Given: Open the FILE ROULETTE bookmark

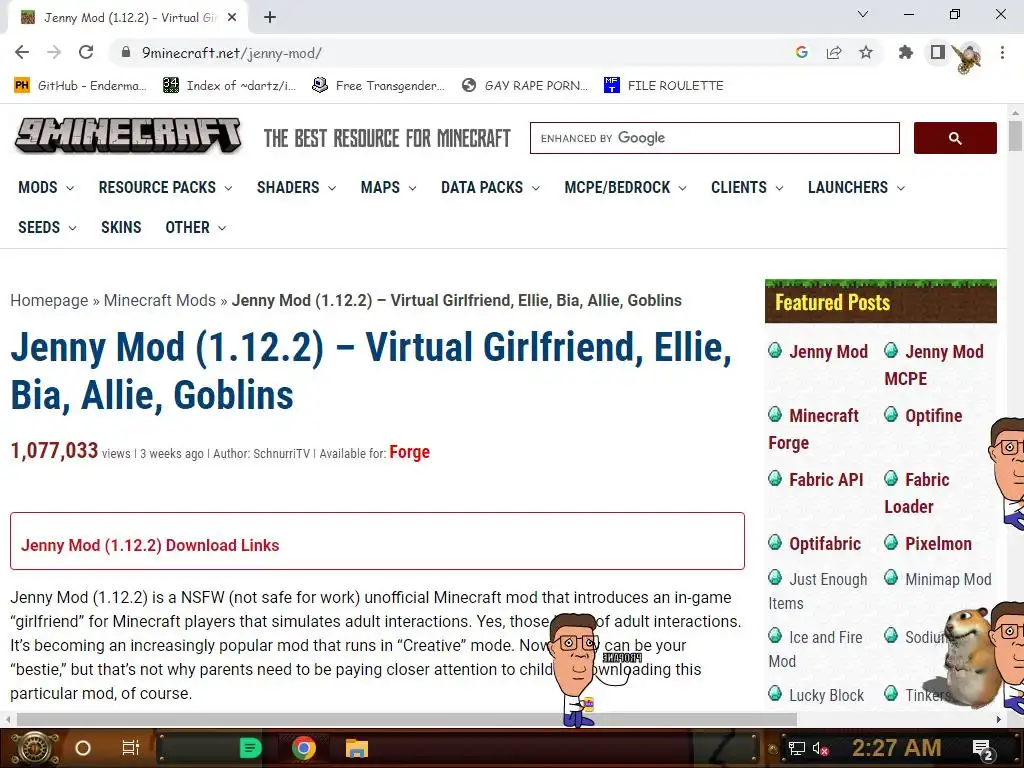Looking at the screenshot, I should click(664, 86).
